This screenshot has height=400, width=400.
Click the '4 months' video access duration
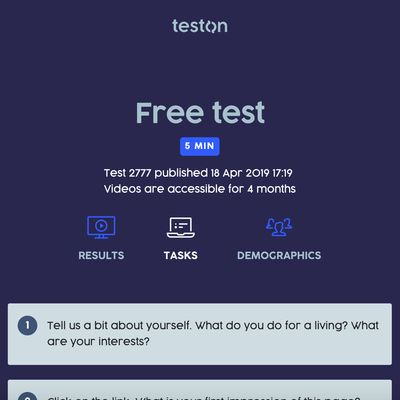pyautogui.click(x=272, y=189)
